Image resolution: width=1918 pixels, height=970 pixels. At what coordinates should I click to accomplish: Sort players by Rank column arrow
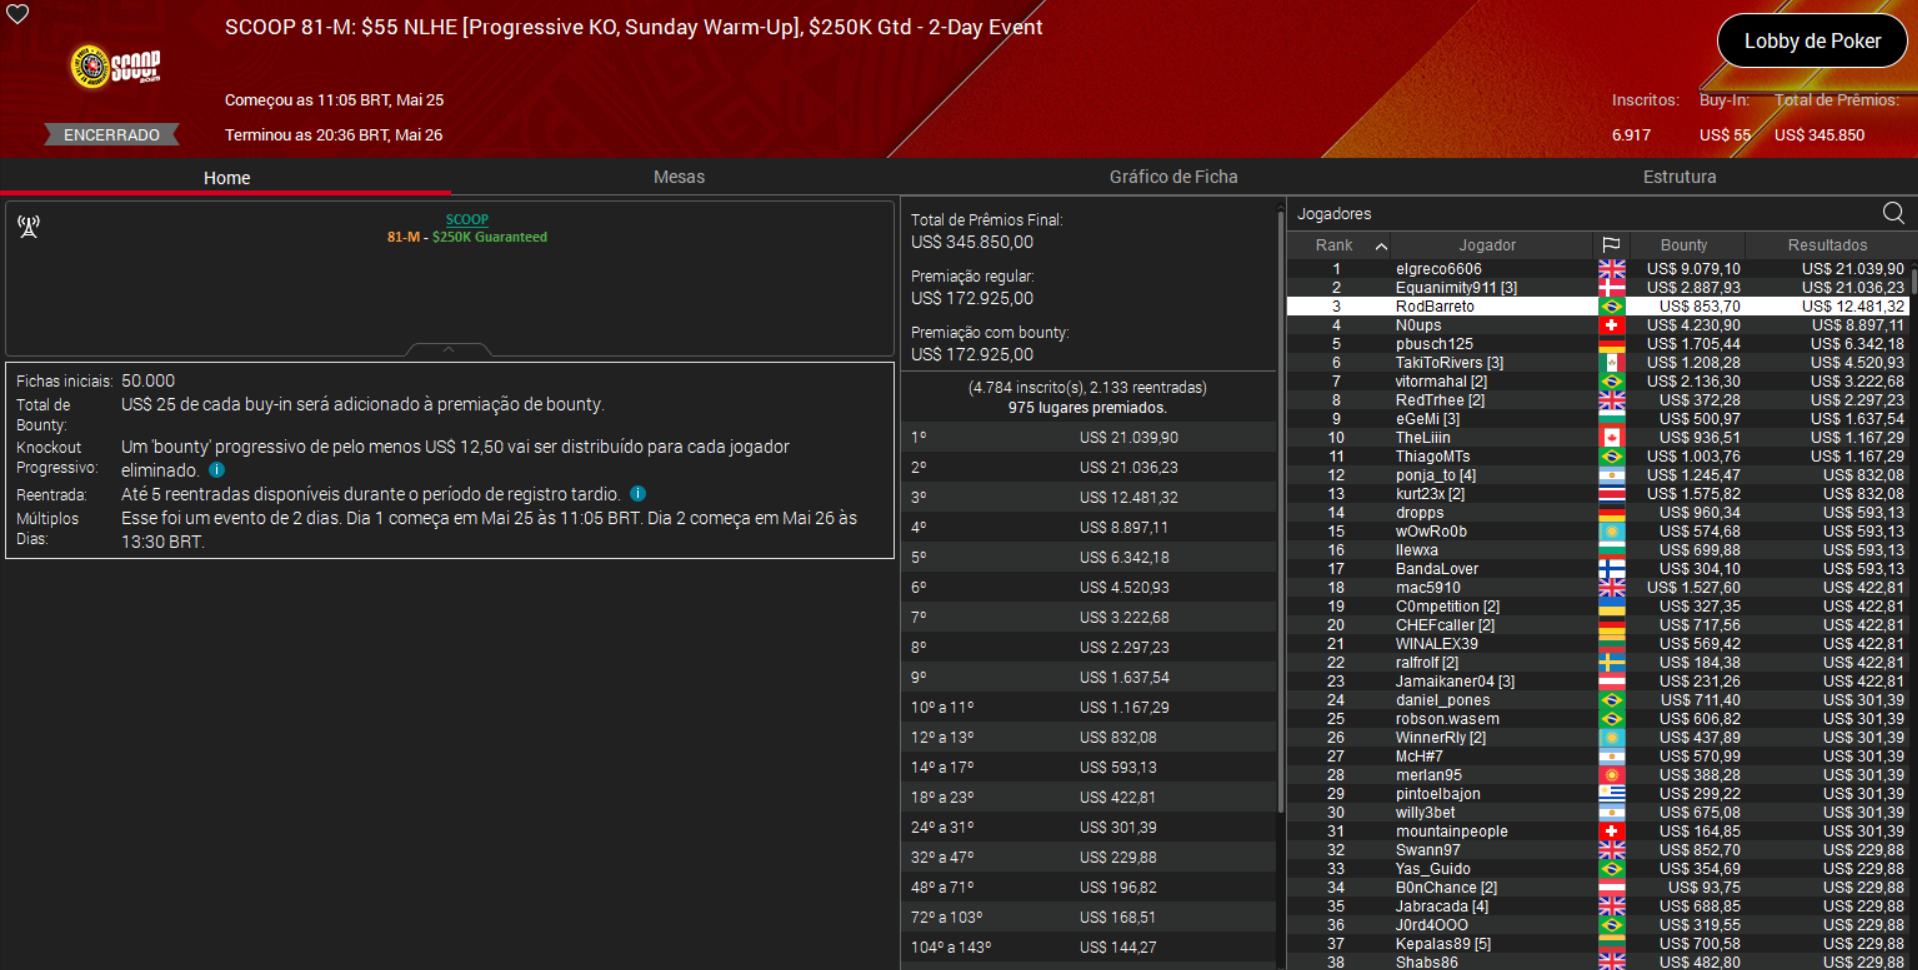point(1381,246)
